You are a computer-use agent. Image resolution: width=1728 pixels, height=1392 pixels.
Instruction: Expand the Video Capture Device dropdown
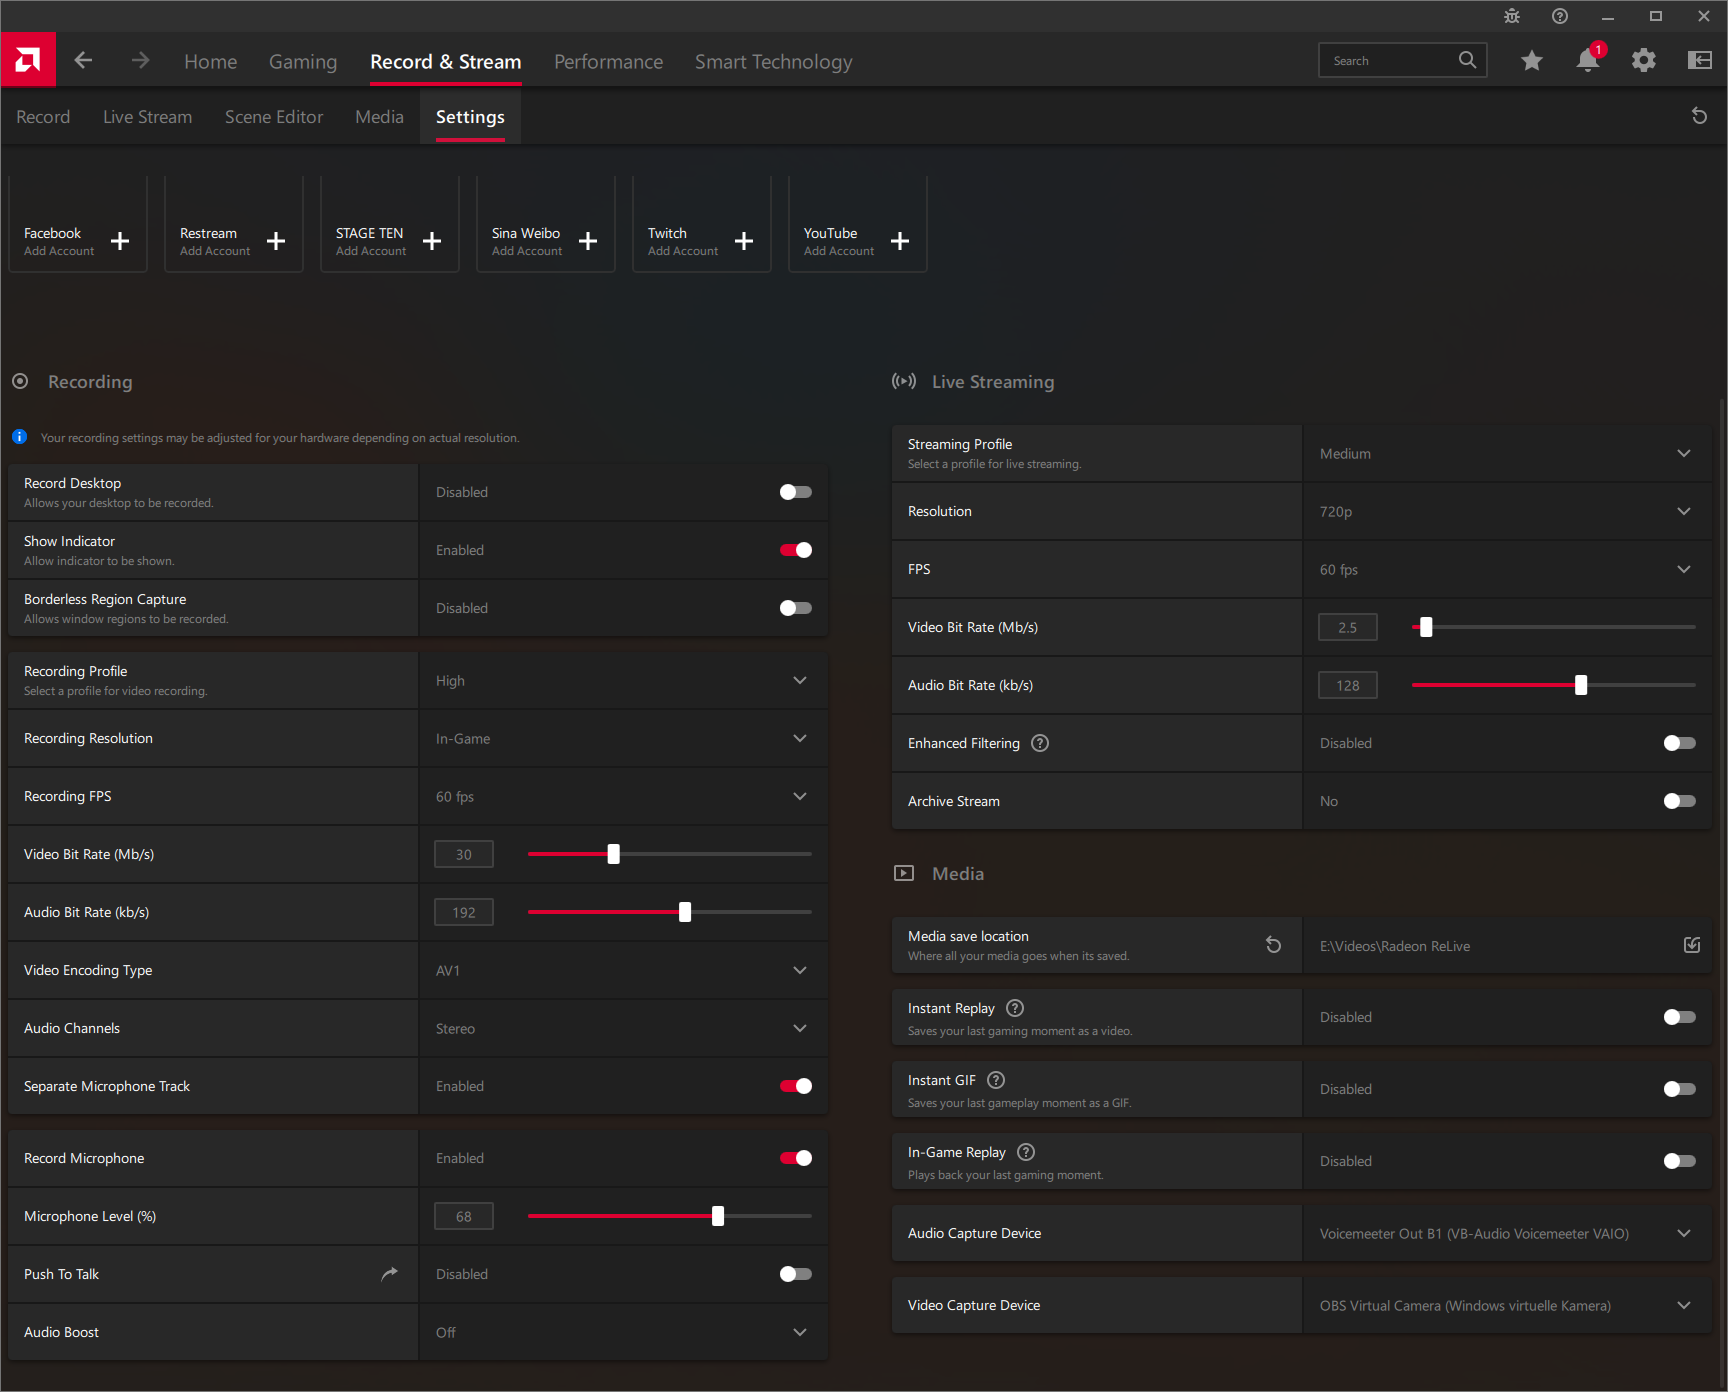[1508, 1306]
